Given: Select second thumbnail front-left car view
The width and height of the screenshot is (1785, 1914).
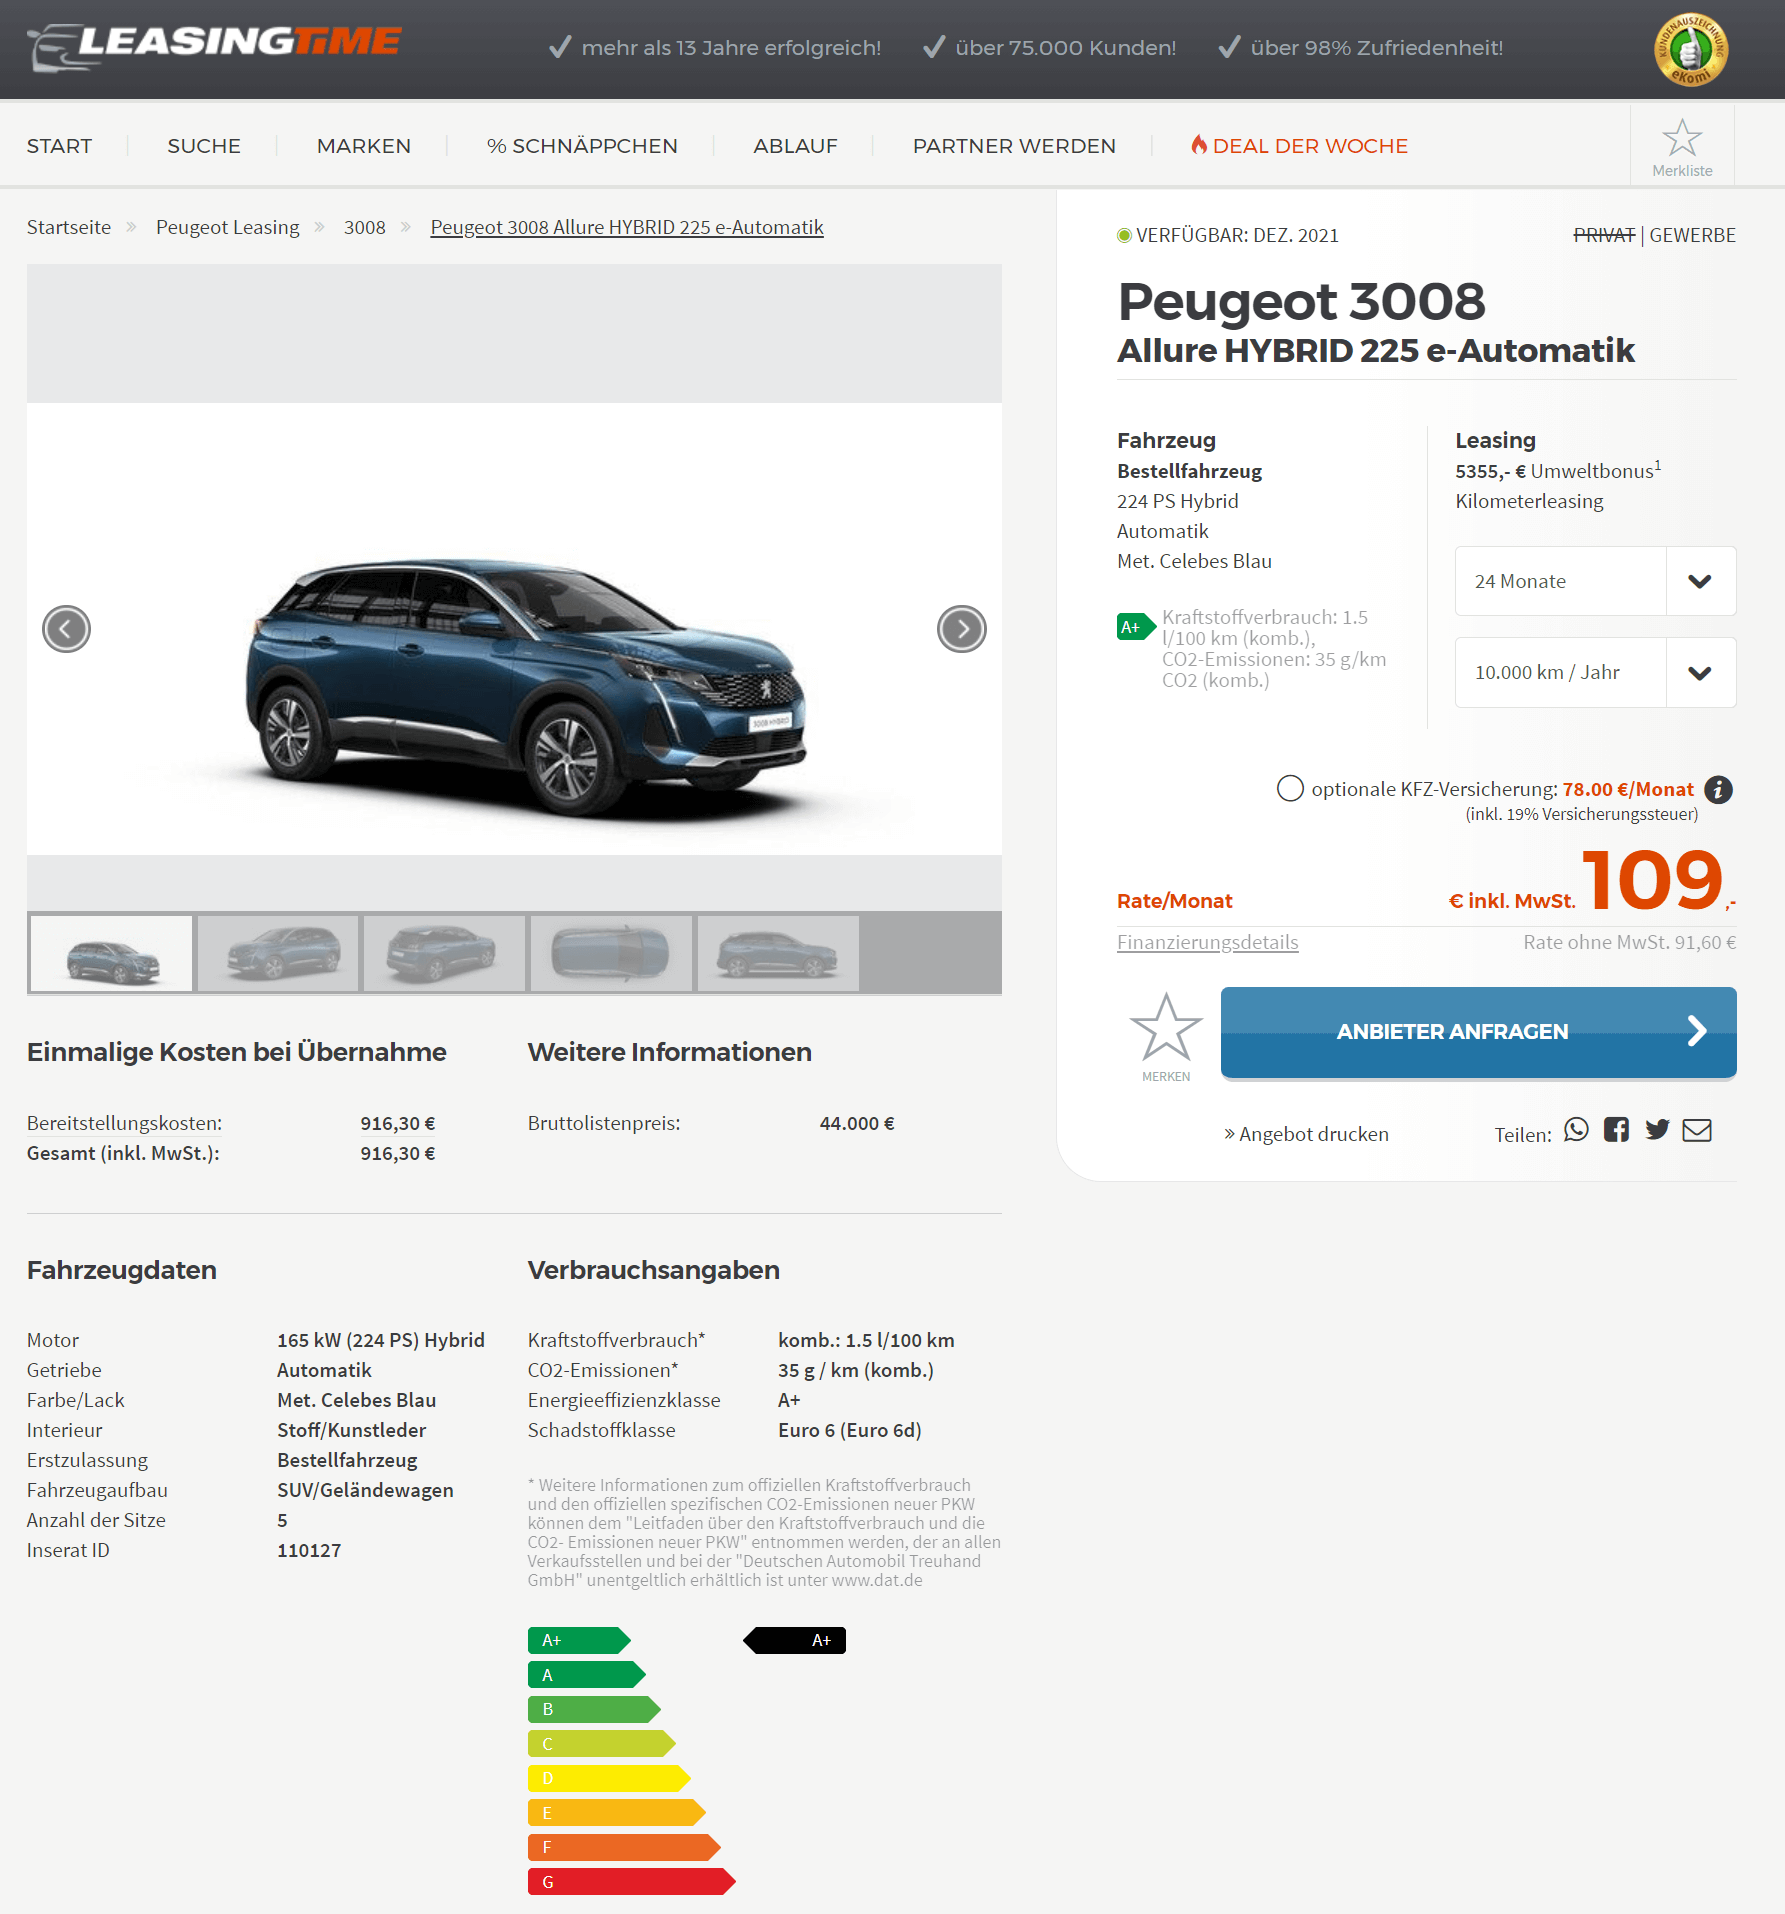Looking at the screenshot, I should (278, 953).
